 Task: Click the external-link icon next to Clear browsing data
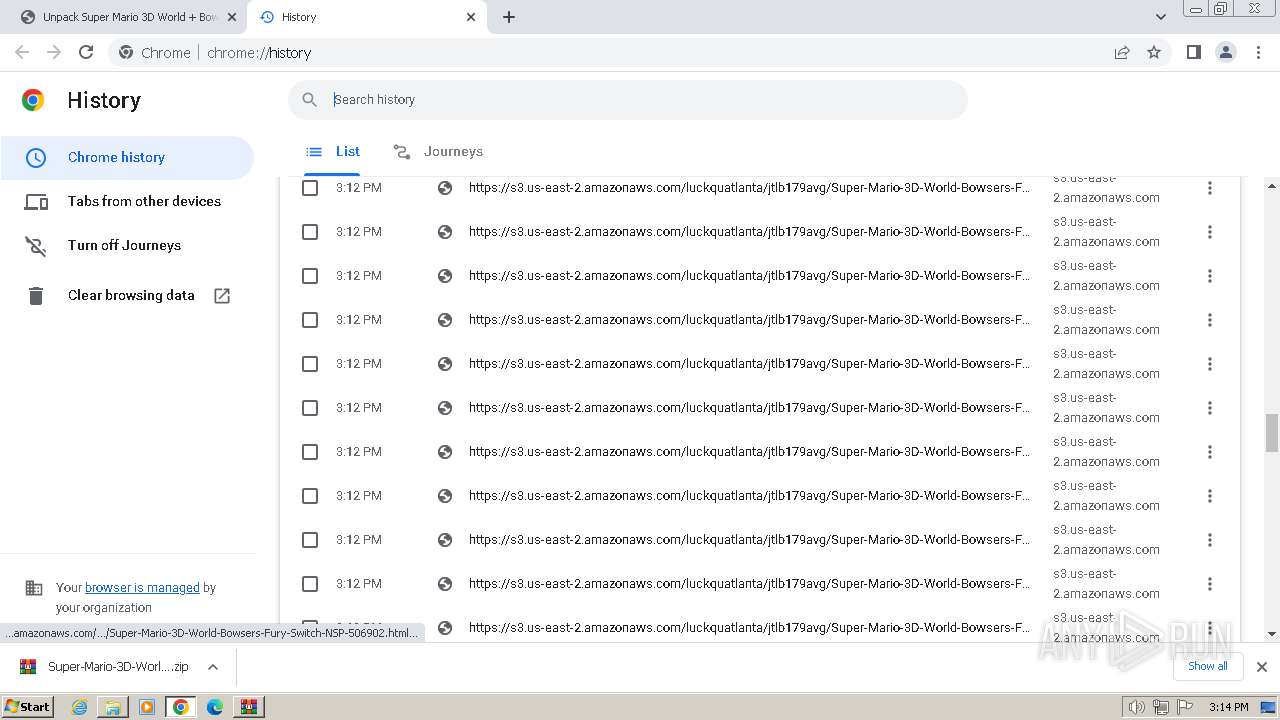click(x=222, y=295)
